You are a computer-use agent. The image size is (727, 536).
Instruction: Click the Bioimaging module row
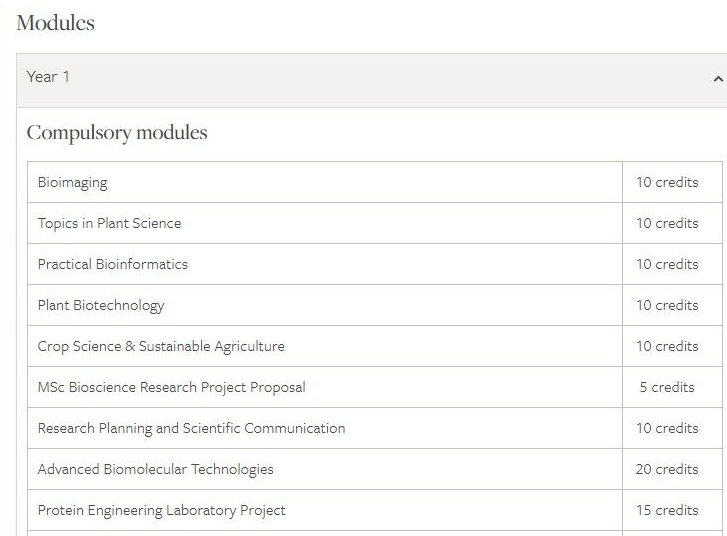tap(73, 183)
